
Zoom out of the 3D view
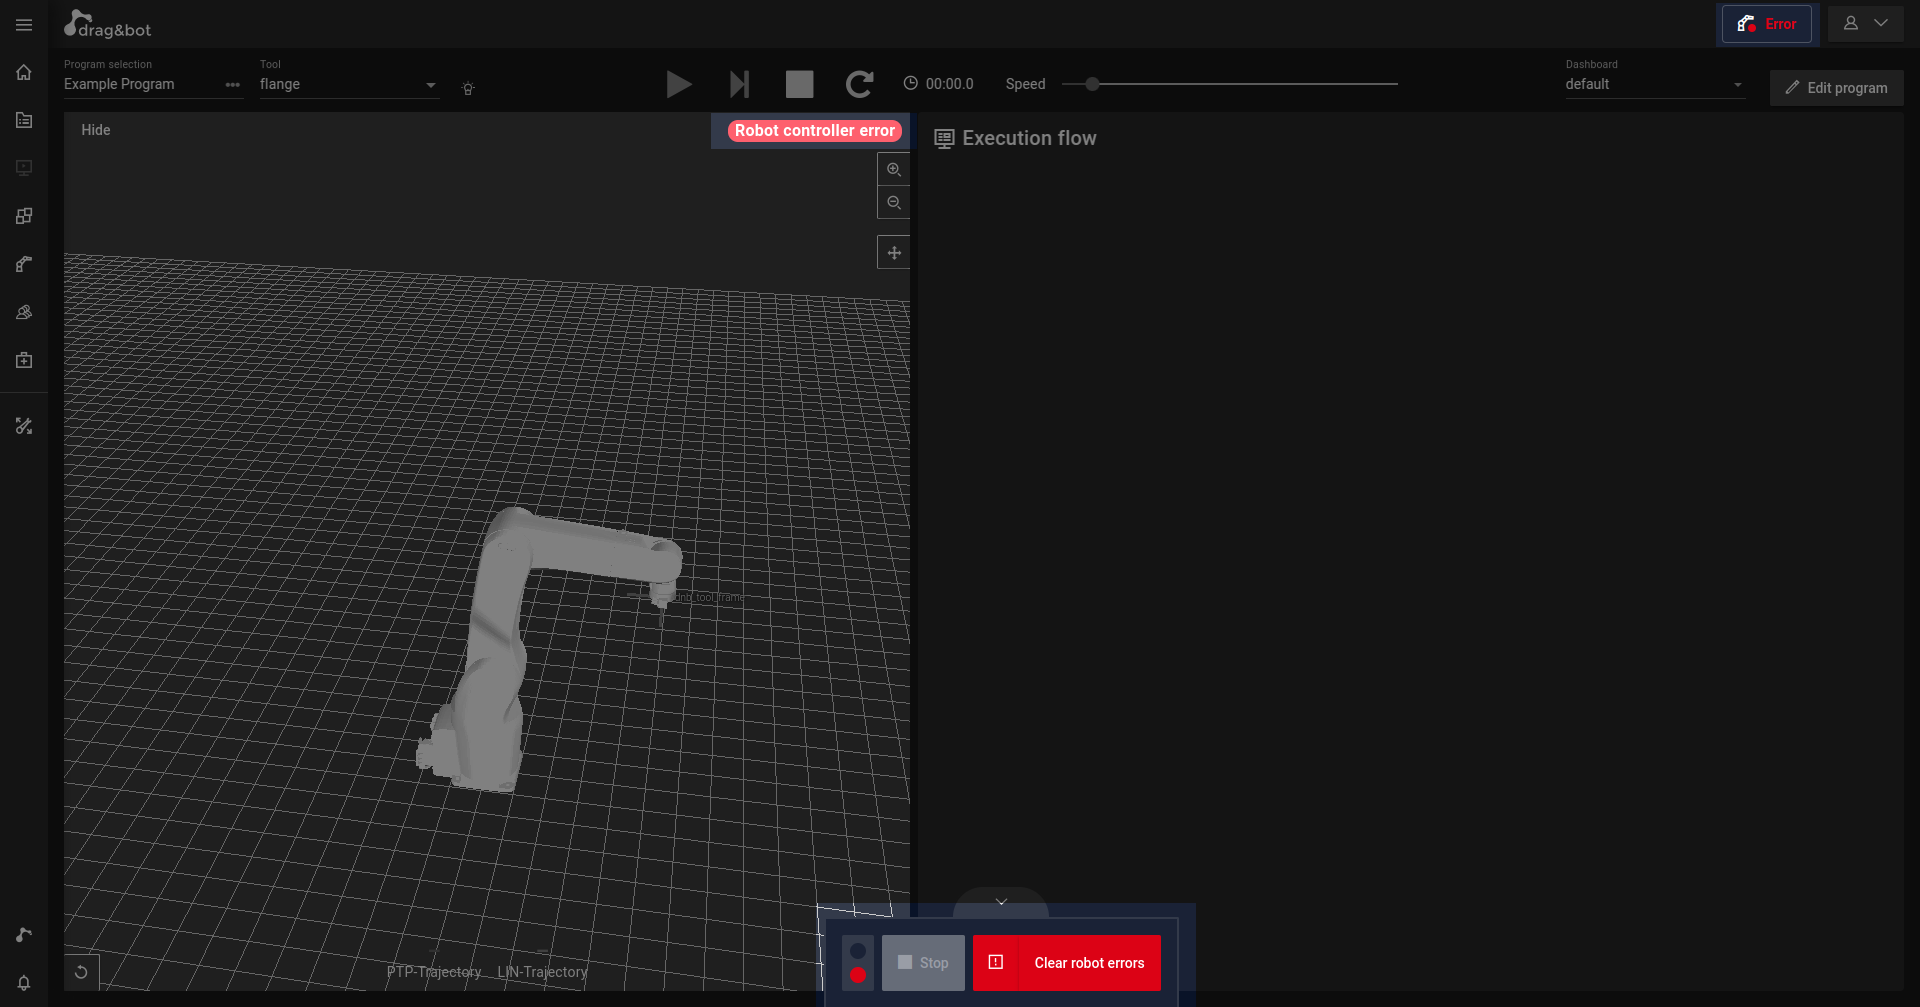(894, 203)
